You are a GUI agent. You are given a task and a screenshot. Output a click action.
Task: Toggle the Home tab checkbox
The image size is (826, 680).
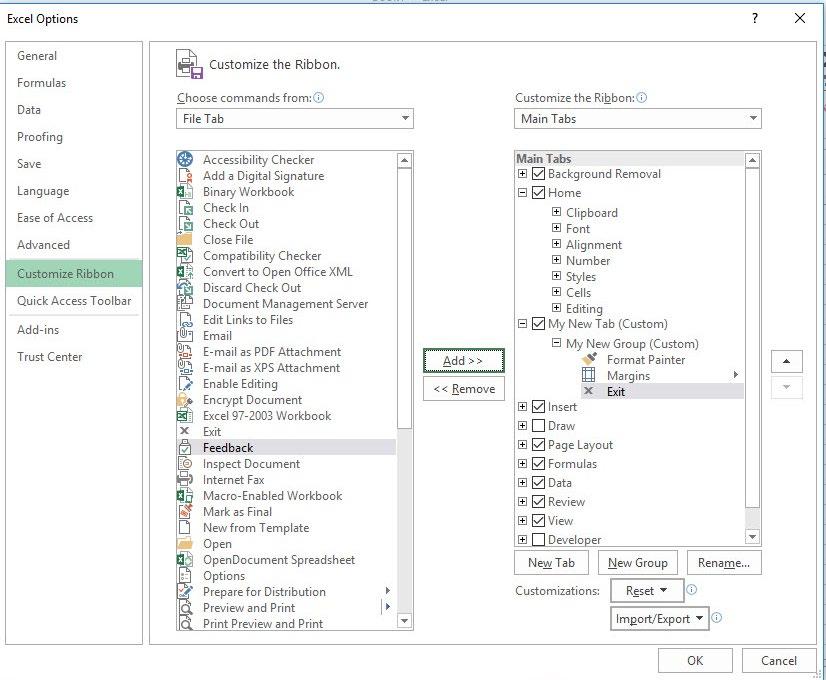click(x=538, y=192)
